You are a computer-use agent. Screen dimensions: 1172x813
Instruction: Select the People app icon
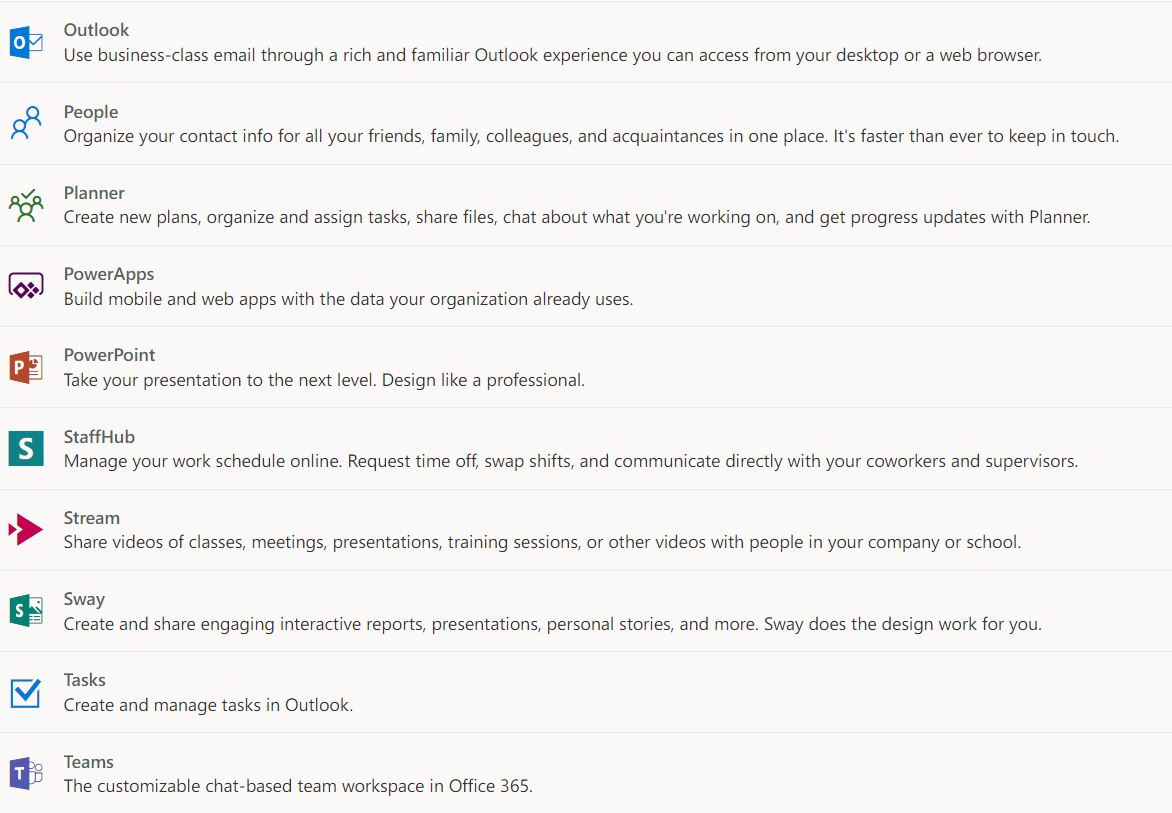pyautogui.click(x=28, y=121)
